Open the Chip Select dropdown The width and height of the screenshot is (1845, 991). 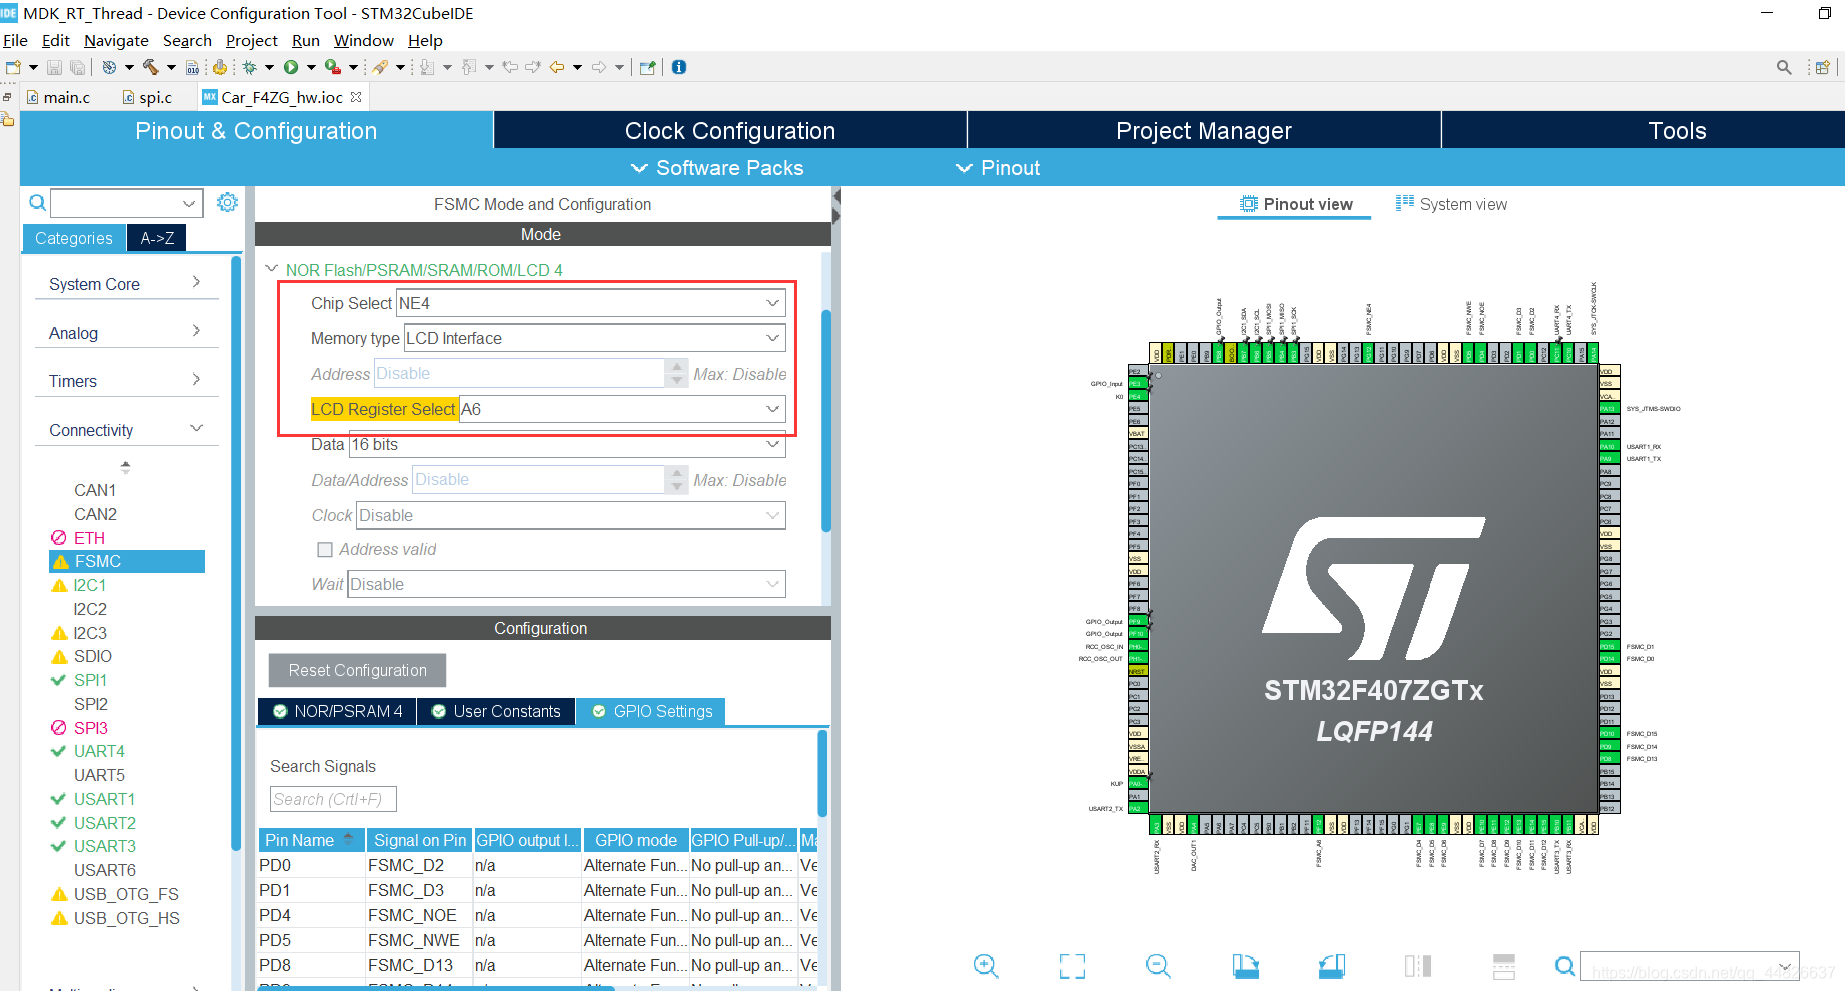pos(591,303)
